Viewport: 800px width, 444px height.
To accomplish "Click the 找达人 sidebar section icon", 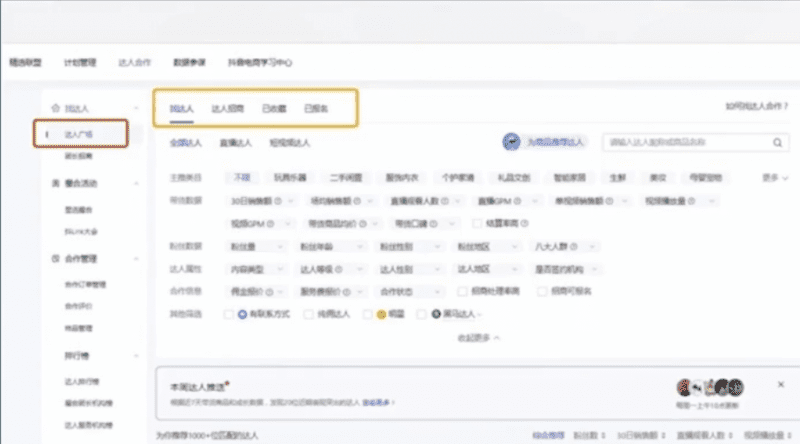I will 56,106.
